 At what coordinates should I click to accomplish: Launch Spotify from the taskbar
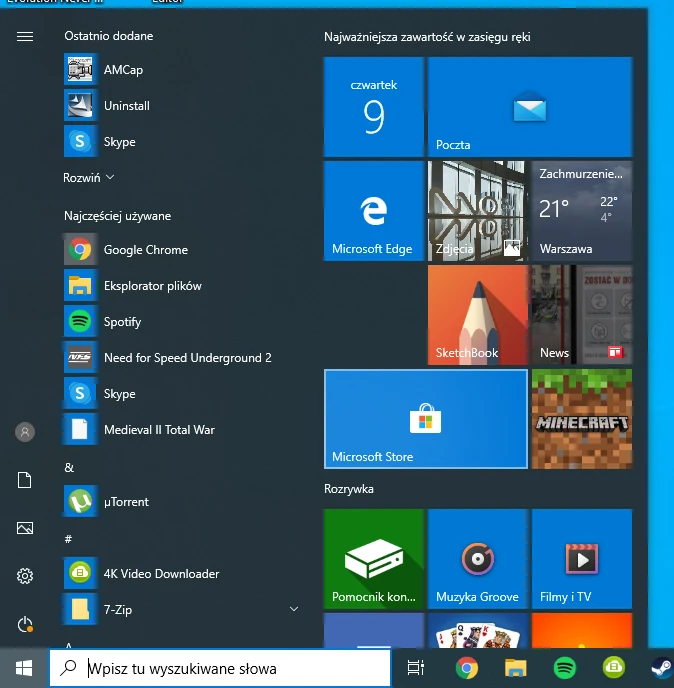pyautogui.click(x=564, y=667)
